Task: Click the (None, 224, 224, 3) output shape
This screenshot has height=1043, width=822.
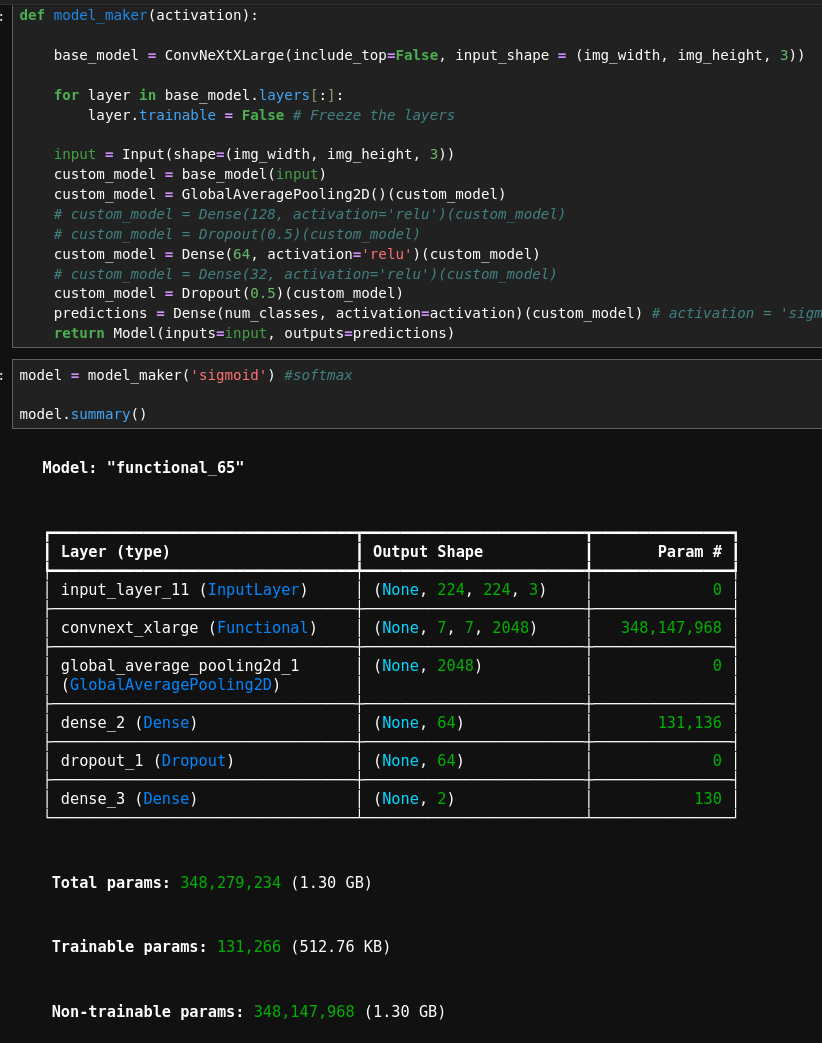Action: pyautogui.click(x=460, y=589)
